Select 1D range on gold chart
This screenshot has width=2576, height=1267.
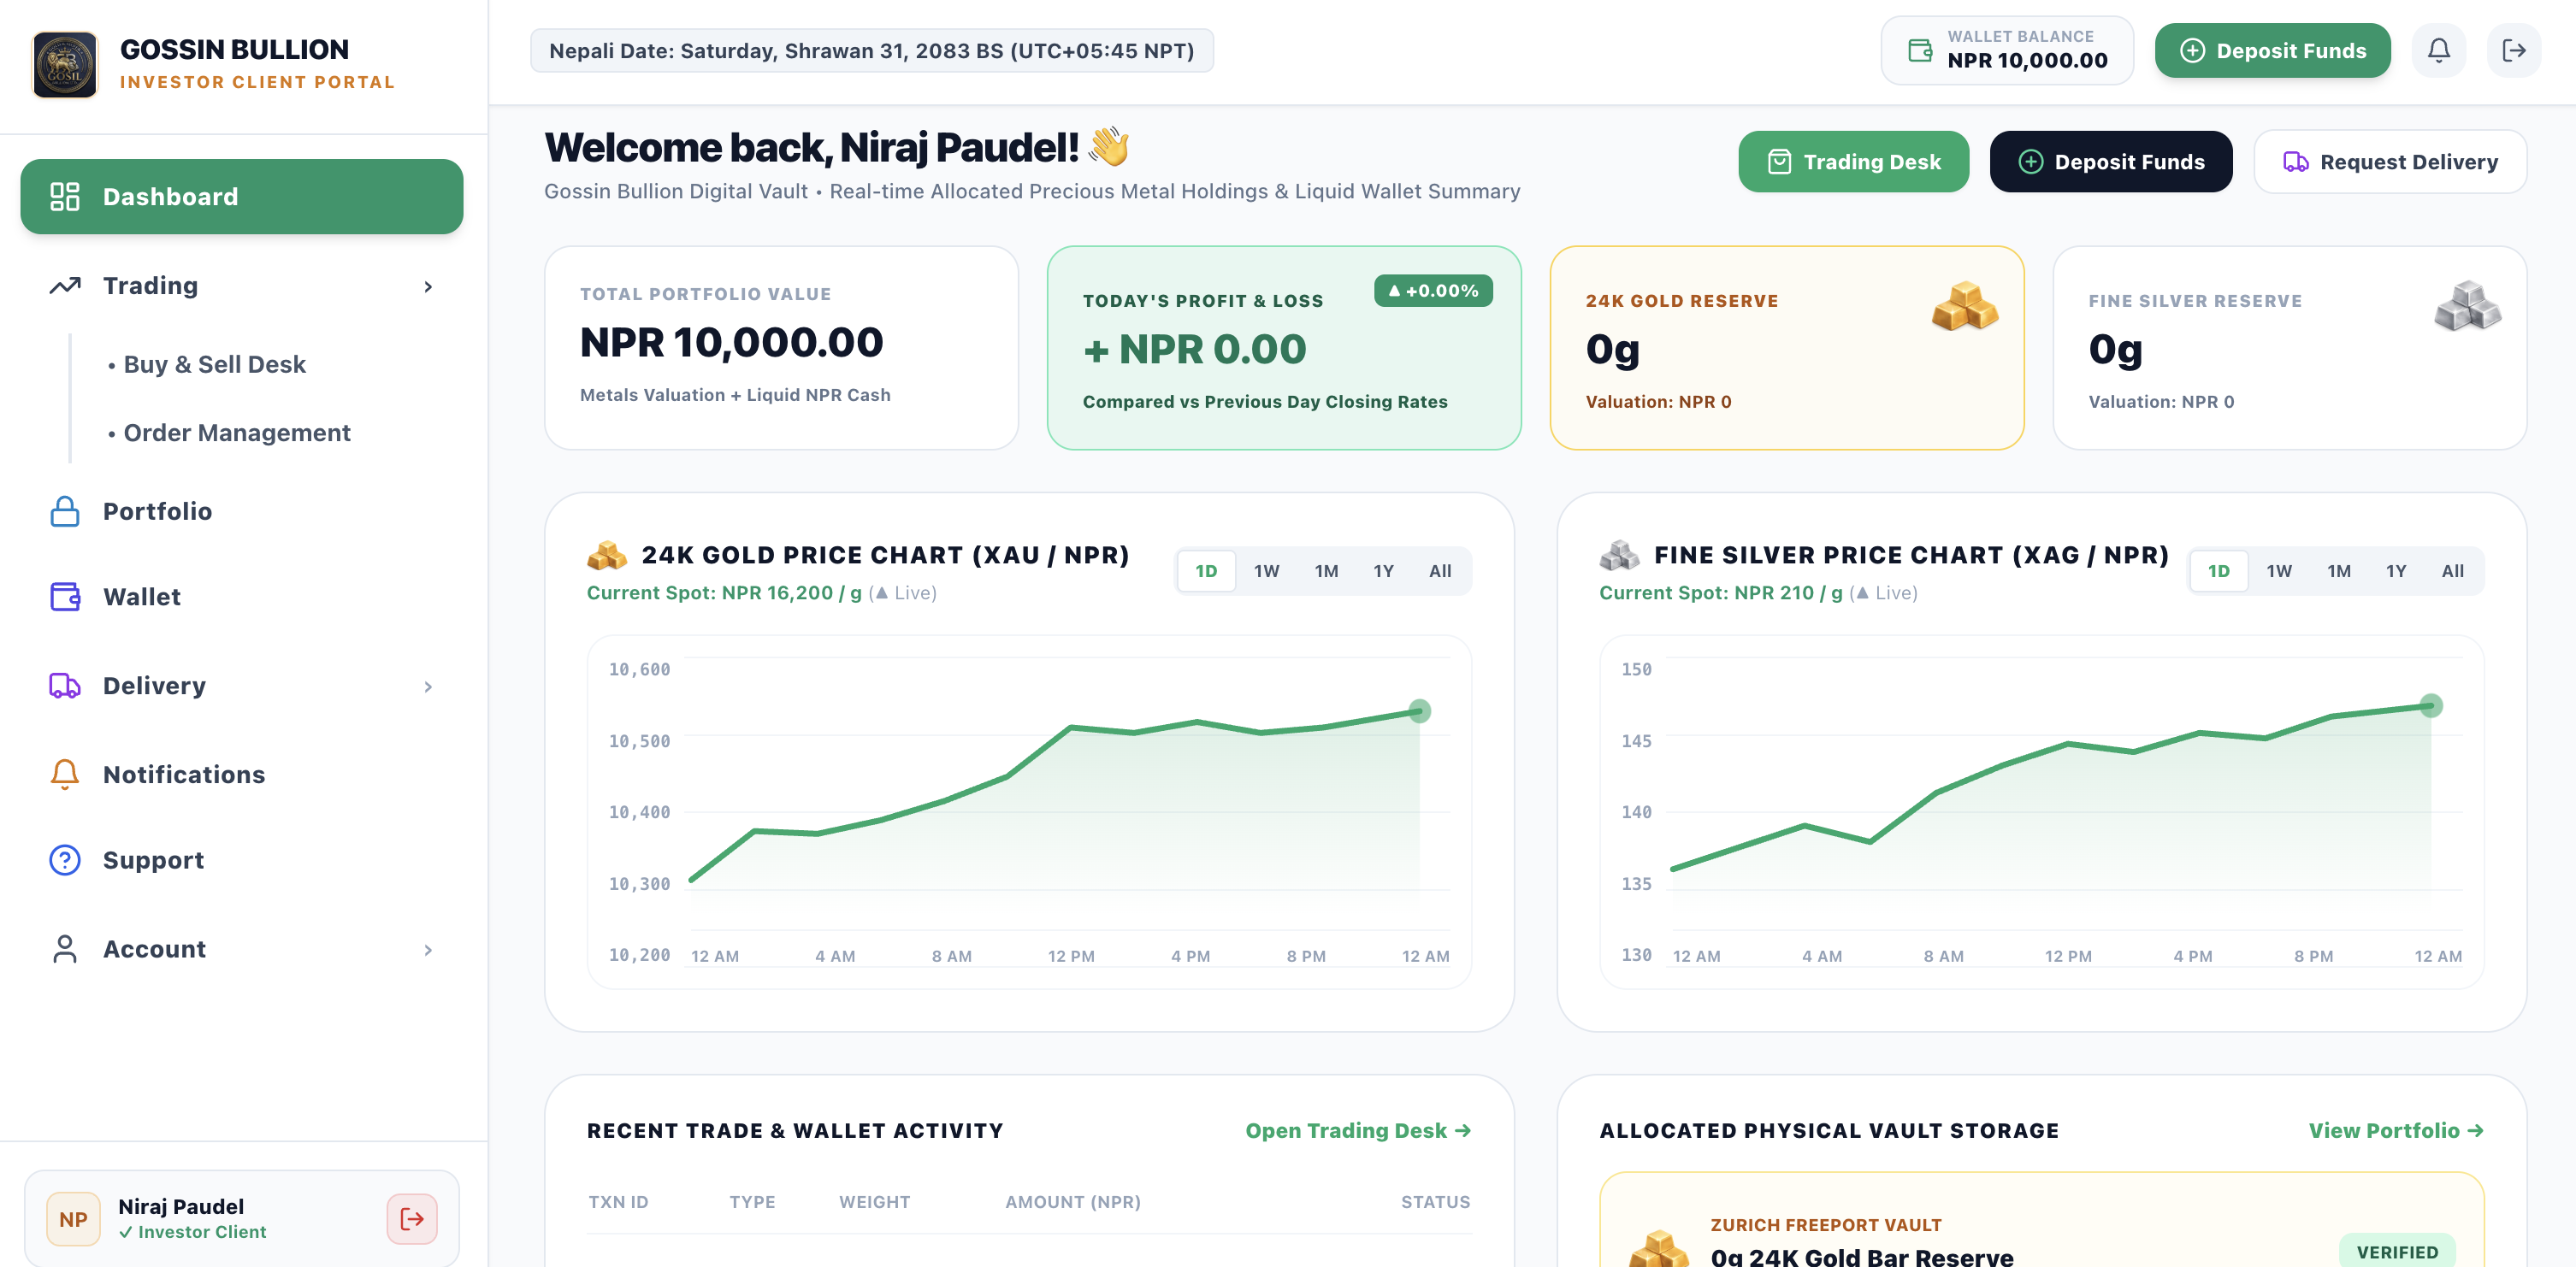pos(1206,571)
